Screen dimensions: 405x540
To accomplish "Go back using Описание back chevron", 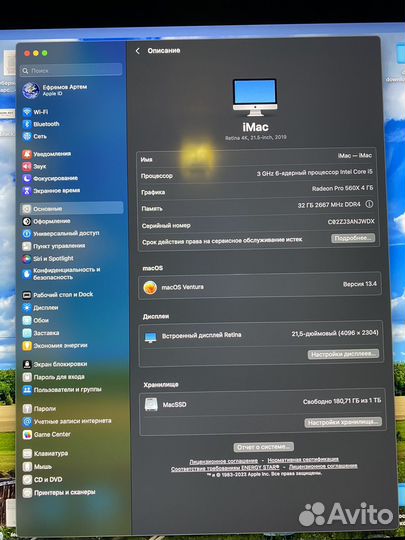I will pos(137,51).
